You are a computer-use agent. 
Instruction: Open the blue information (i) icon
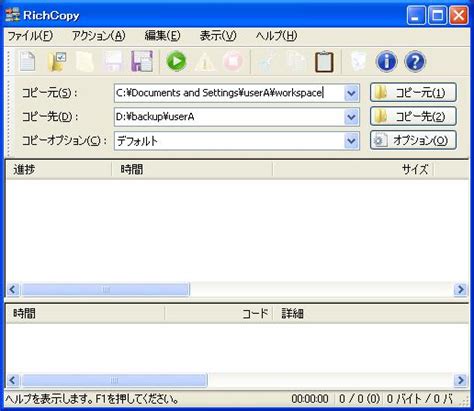(387, 62)
